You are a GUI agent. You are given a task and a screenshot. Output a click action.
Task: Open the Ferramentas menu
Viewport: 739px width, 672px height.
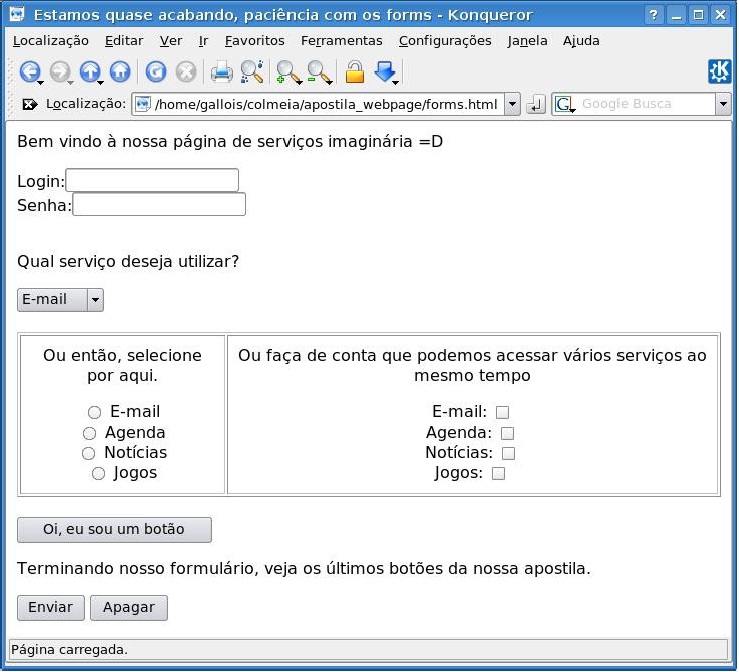[x=341, y=41]
